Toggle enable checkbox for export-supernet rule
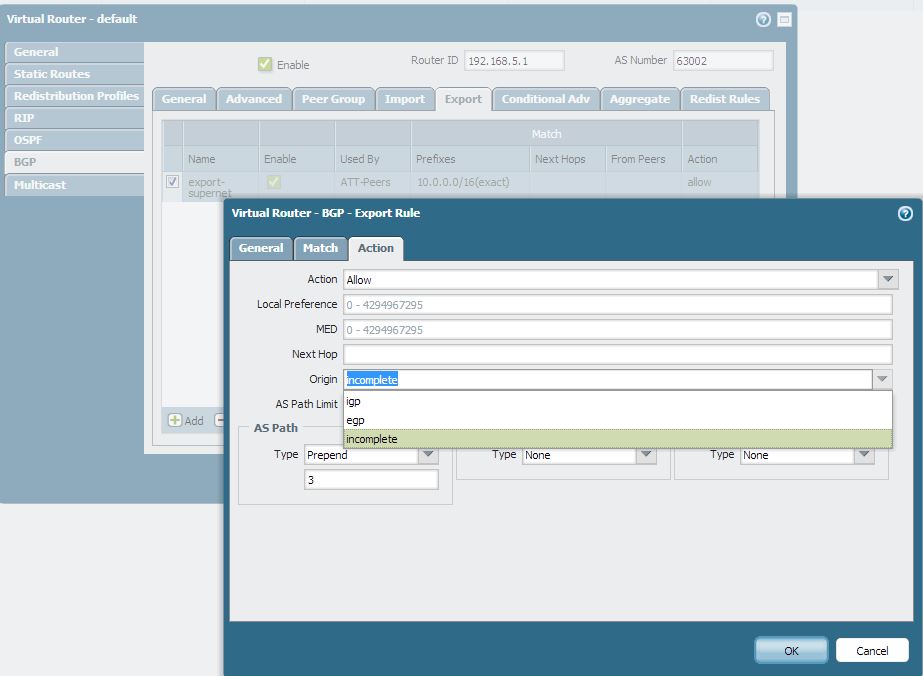 274,182
